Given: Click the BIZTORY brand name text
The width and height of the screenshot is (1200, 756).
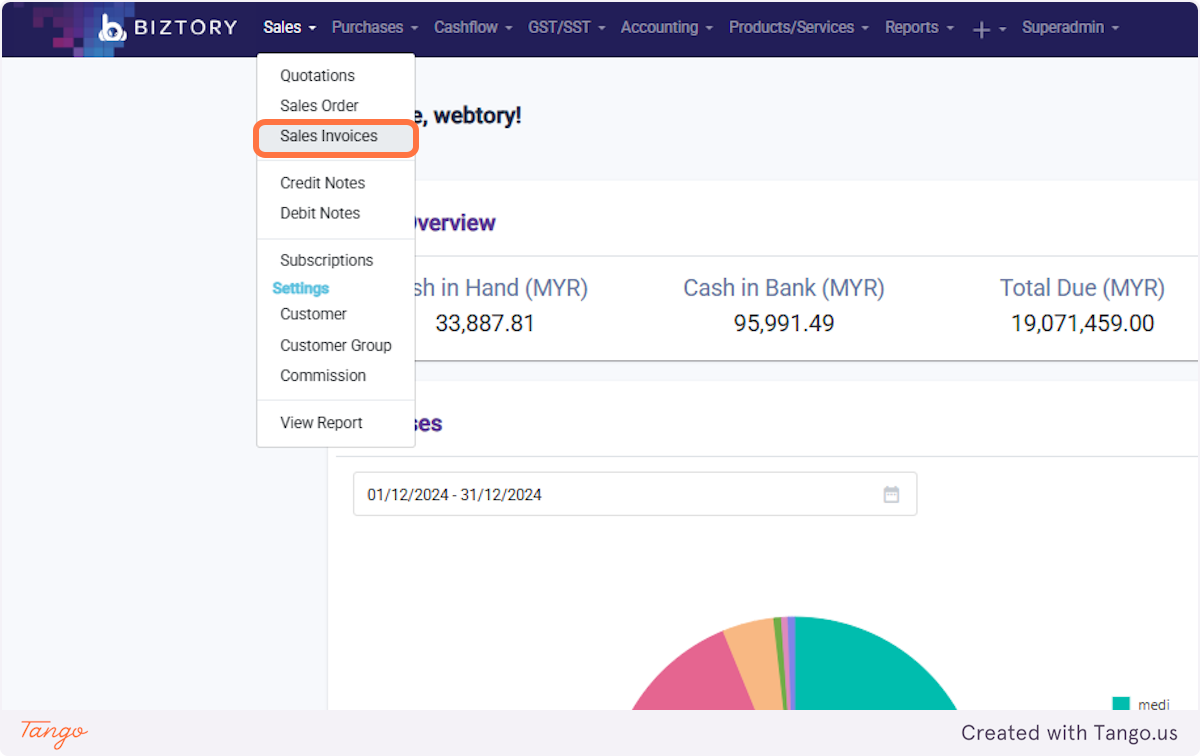Looking at the screenshot, I should point(186,28).
